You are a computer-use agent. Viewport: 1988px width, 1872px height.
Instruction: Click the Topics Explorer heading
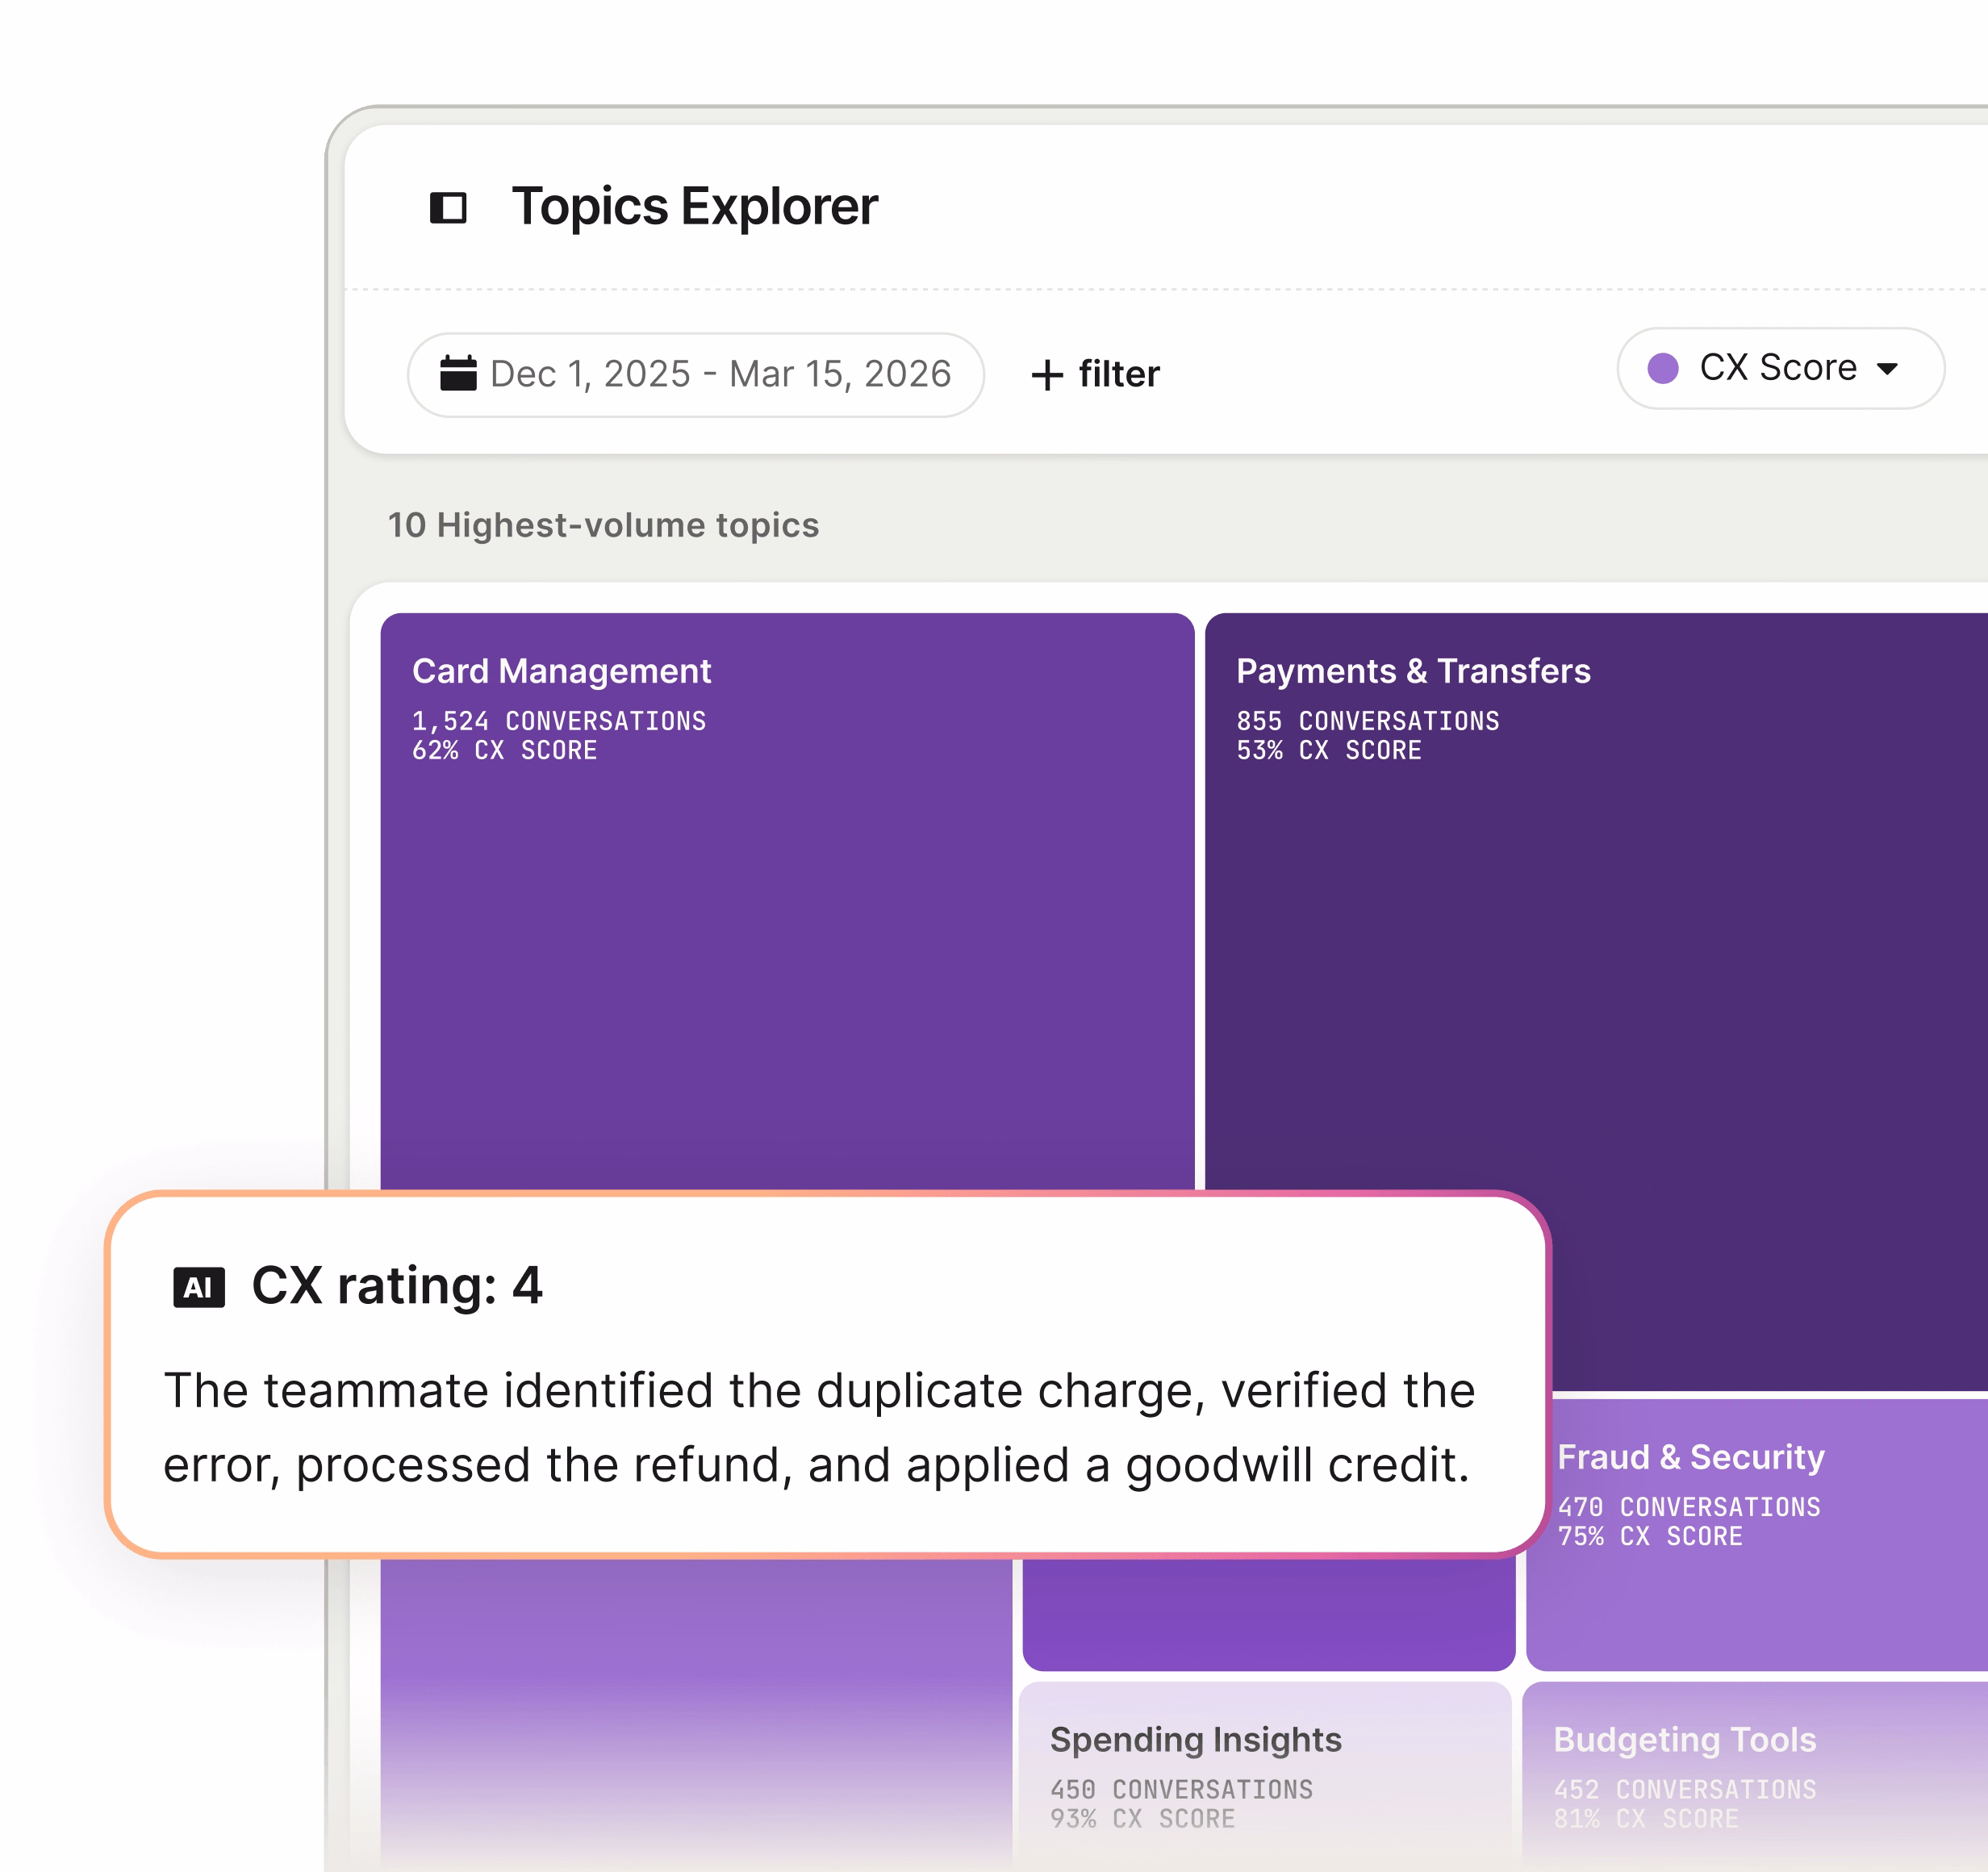(x=694, y=207)
